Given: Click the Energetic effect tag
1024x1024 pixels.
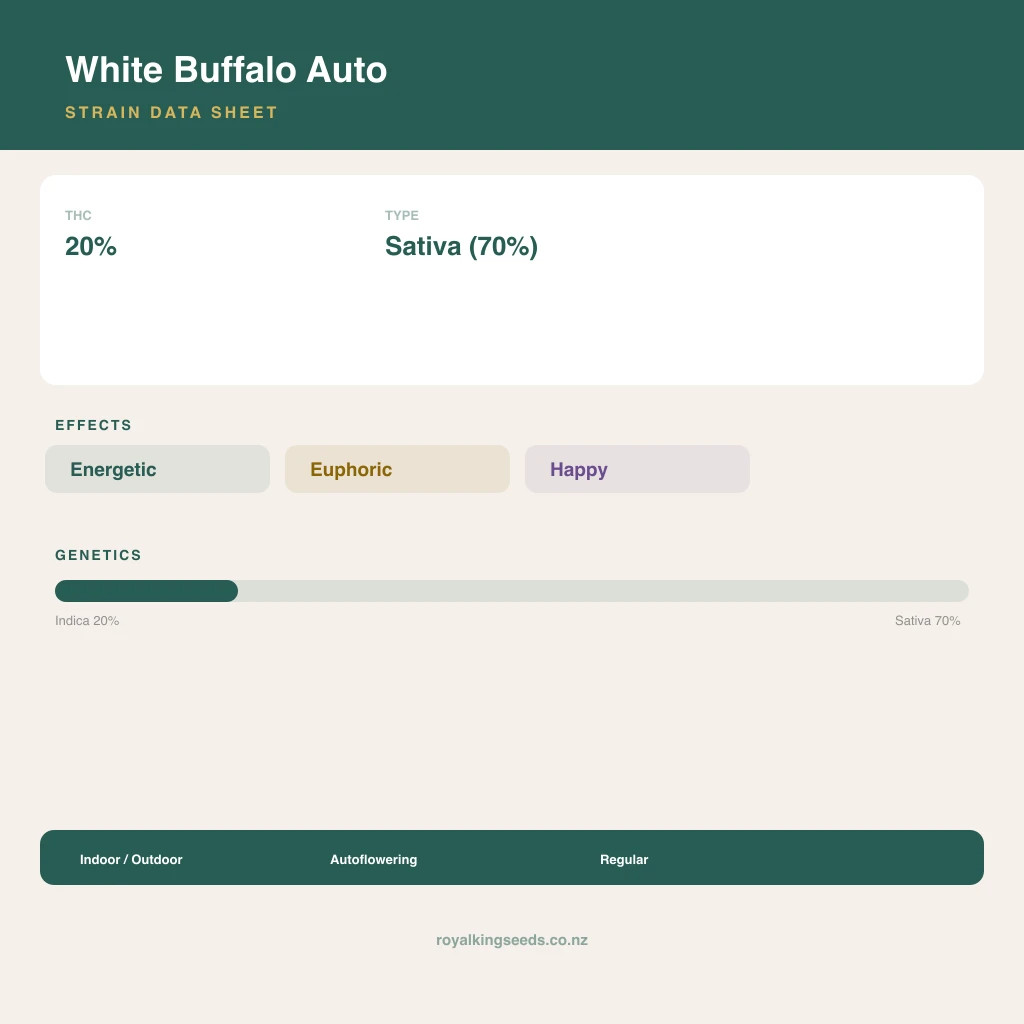Looking at the screenshot, I should [x=157, y=469].
